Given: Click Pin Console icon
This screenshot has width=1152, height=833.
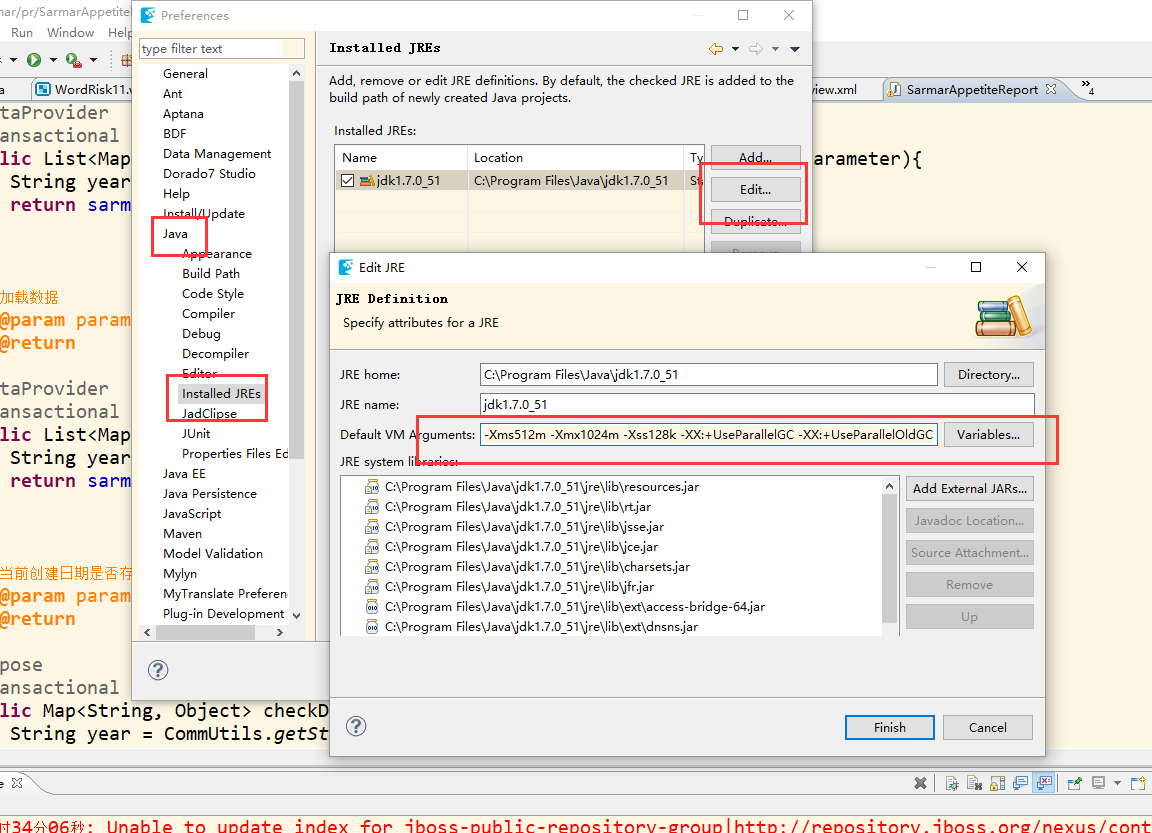Looking at the screenshot, I should click(x=1075, y=783).
